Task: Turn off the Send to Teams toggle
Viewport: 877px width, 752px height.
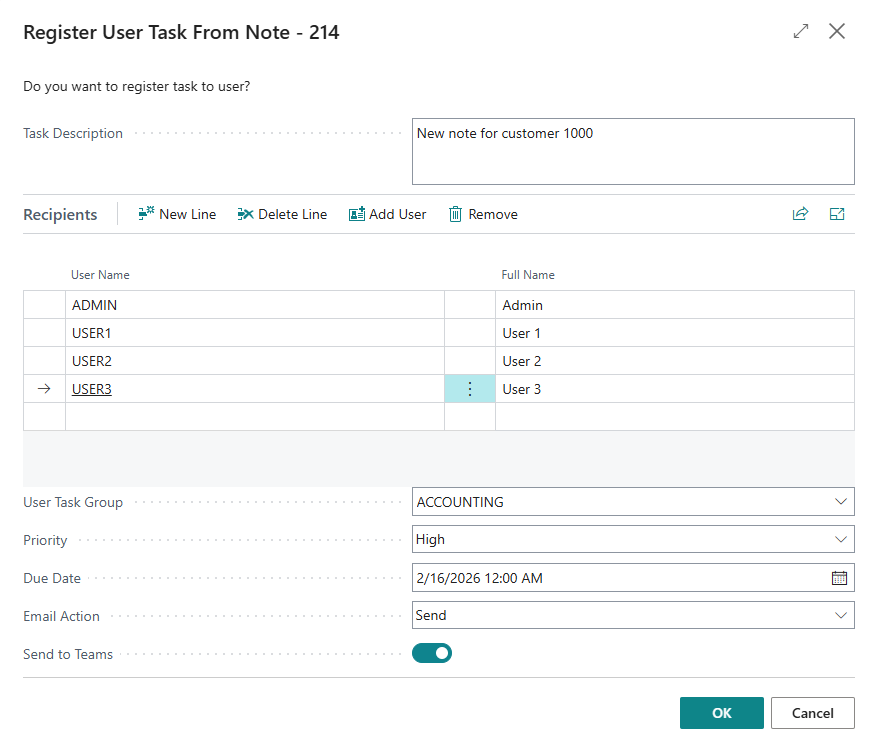Action: [432, 654]
